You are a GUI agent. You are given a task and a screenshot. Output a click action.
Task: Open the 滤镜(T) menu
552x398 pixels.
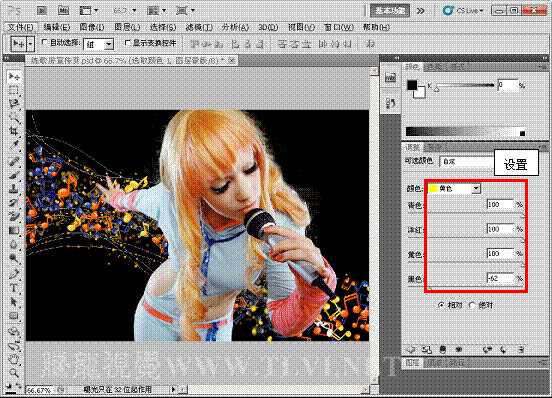(199, 27)
